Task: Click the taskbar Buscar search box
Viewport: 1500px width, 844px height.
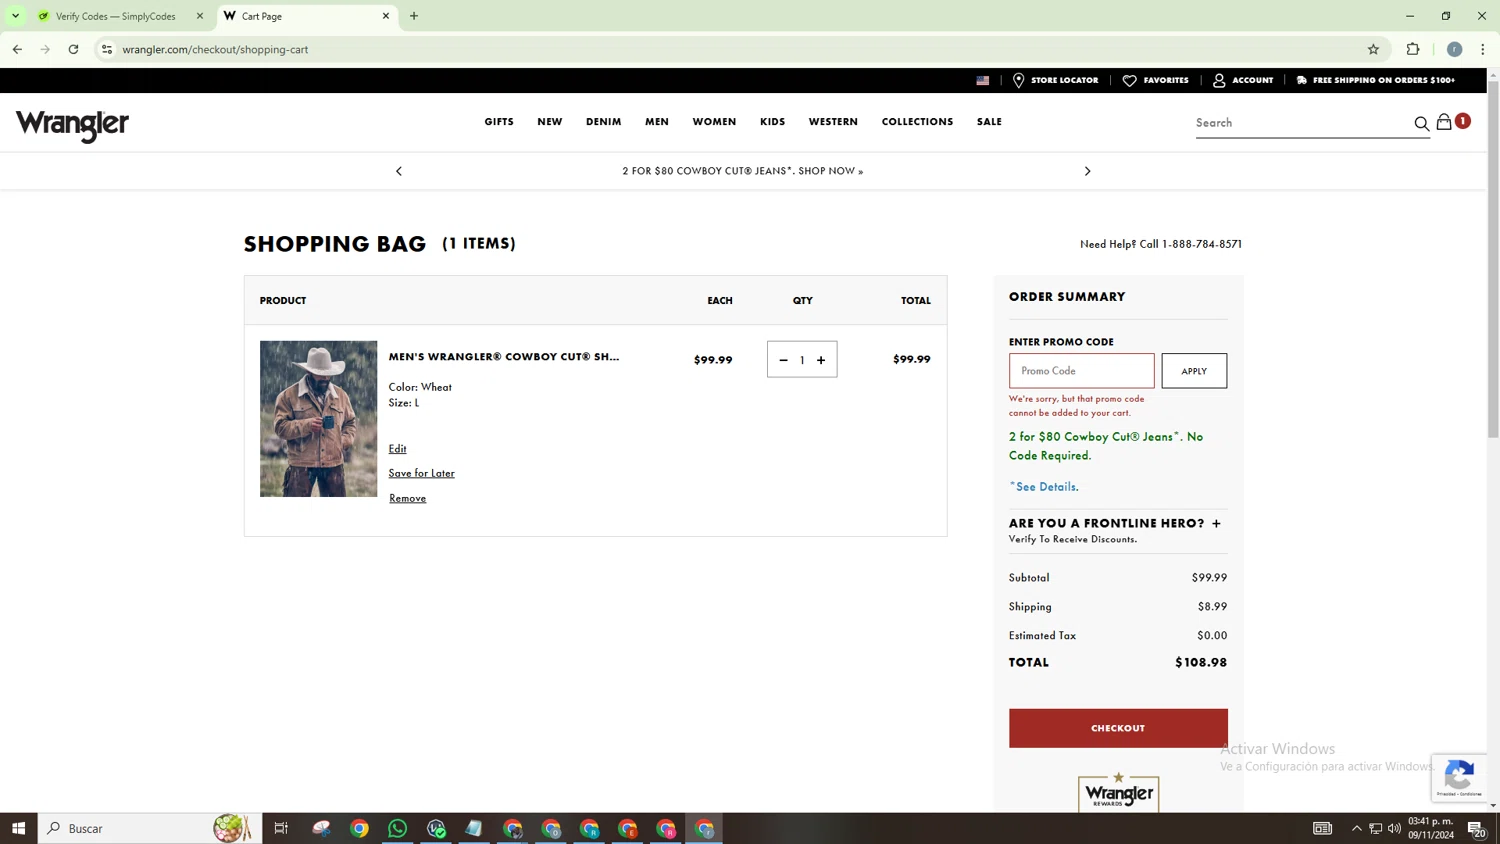Action: [x=150, y=828]
